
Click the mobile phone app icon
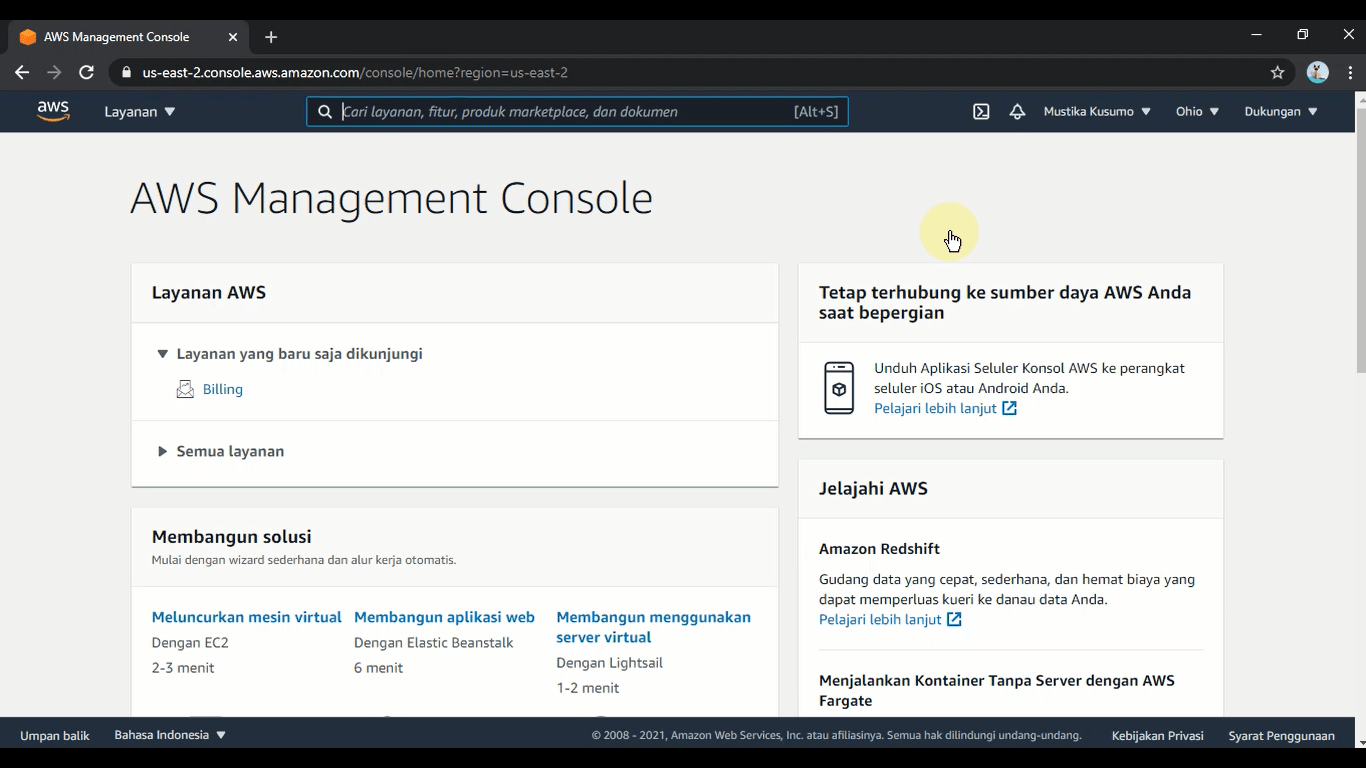pyautogui.click(x=839, y=388)
